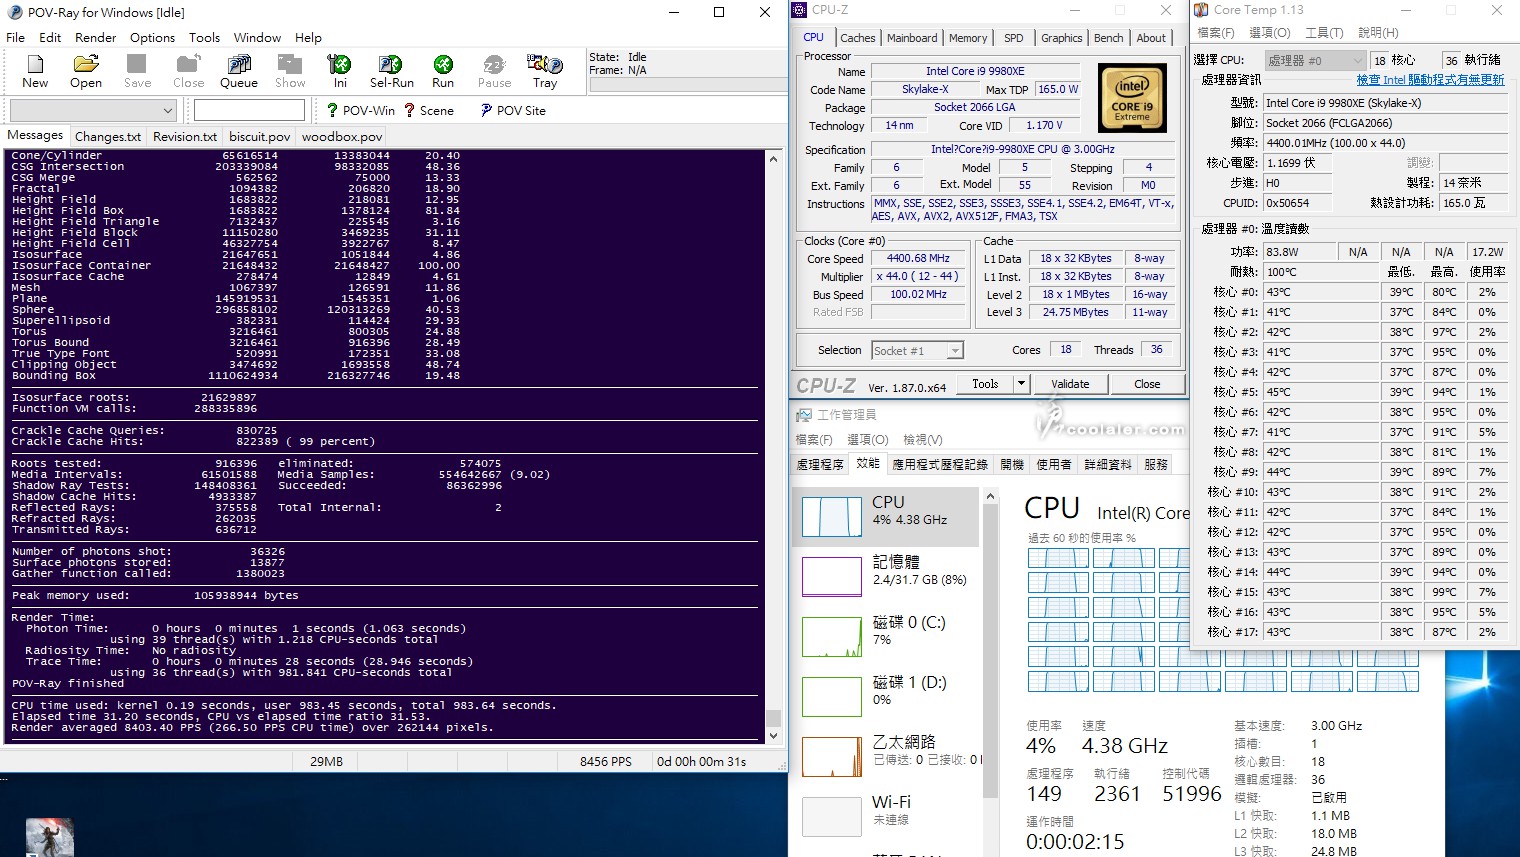Open the About tab in CPU-Z
This screenshot has width=1520, height=857.
tap(1151, 38)
